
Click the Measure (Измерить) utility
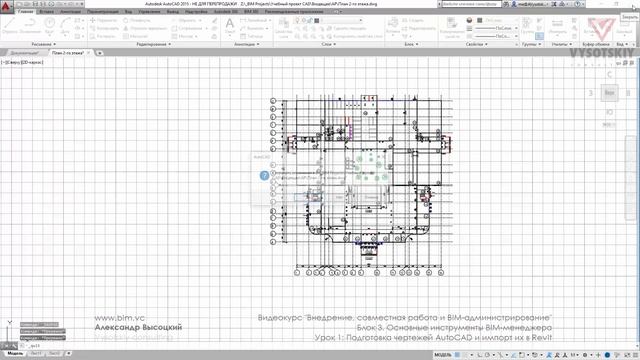pos(558,26)
